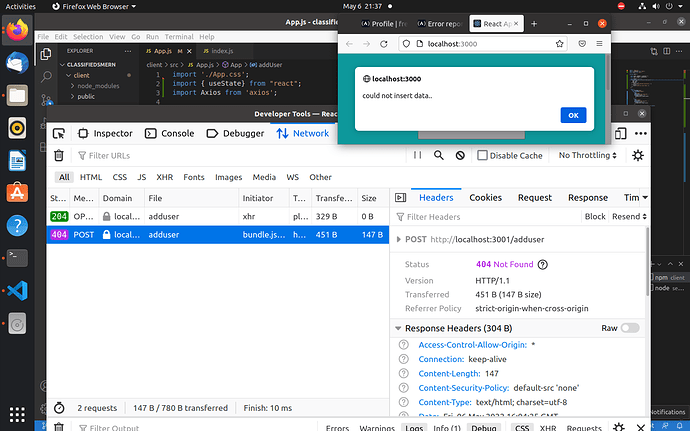Clear network log with trash icon
Viewport: 690px width, 431px height.
pyautogui.click(x=59, y=155)
